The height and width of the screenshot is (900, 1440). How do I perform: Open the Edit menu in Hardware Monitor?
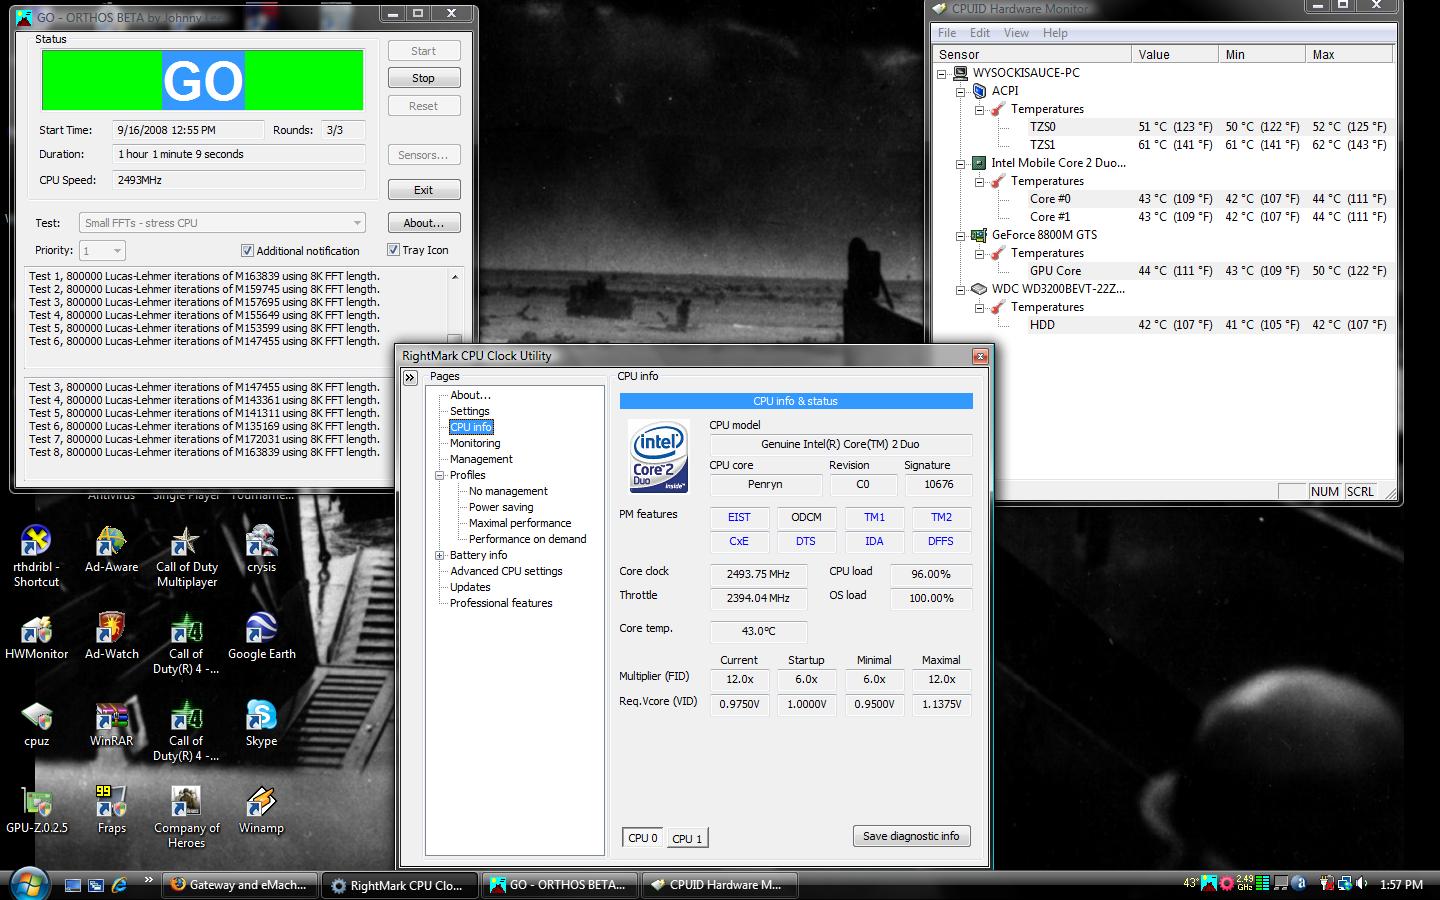click(x=980, y=33)
